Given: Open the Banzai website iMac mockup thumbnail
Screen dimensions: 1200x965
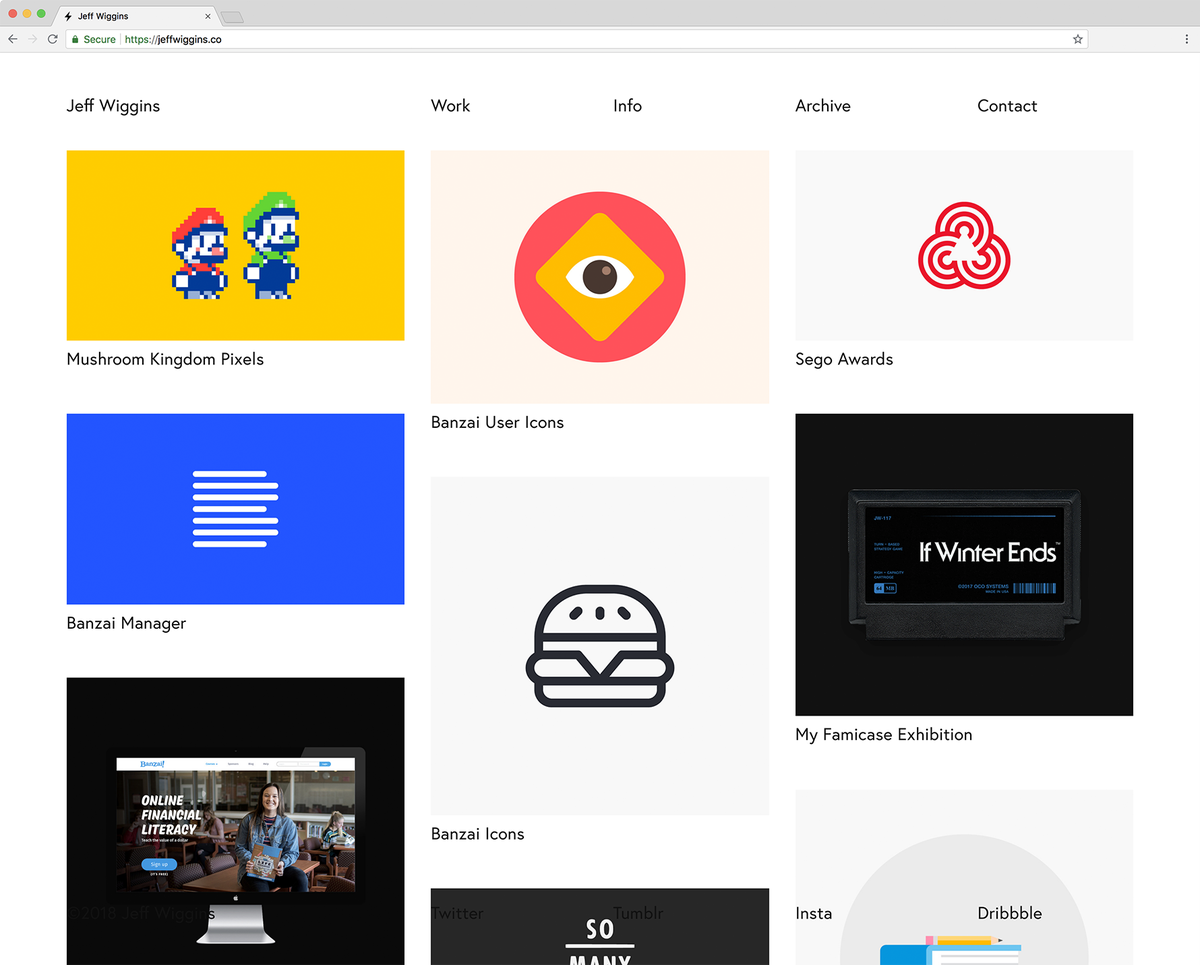Looking at the screenshot, I should coord(235,821).
